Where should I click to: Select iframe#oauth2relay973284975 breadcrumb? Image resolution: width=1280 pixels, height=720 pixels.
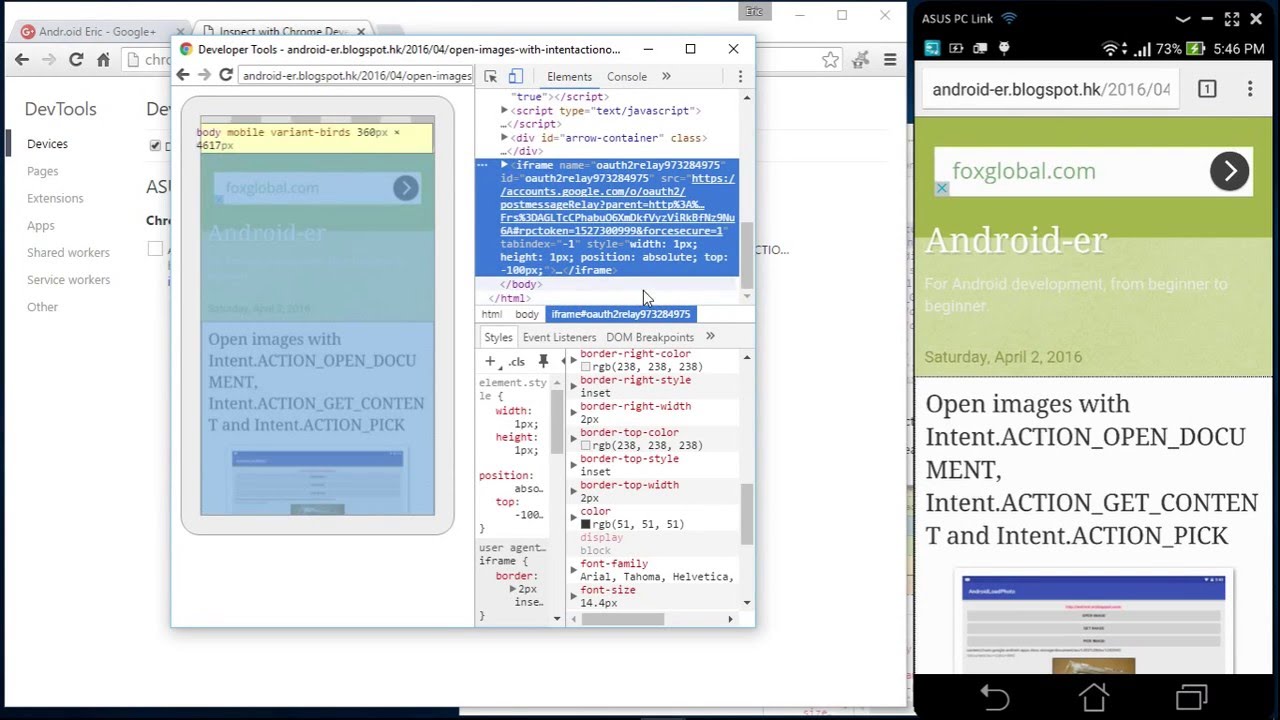pyautogui.click(x=621, y=314)
